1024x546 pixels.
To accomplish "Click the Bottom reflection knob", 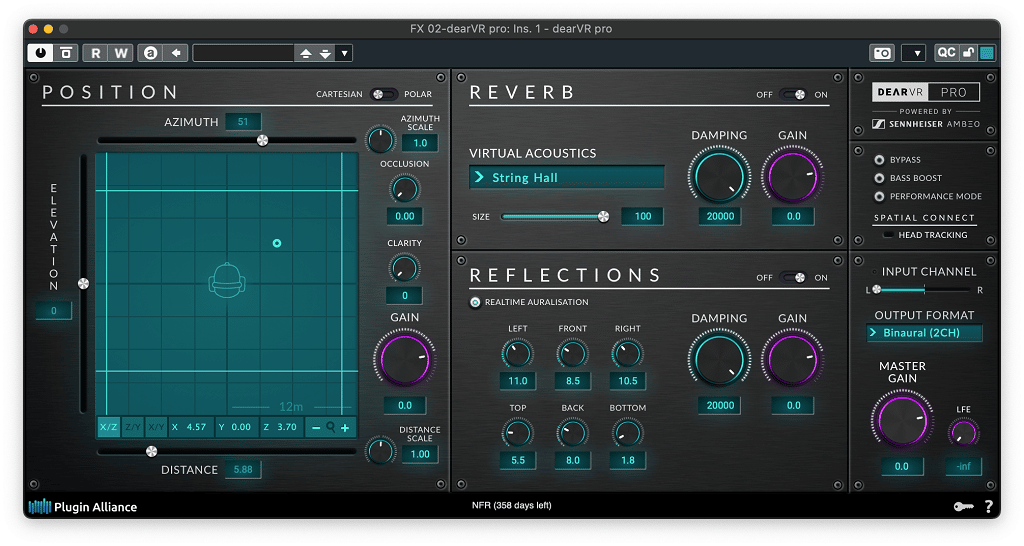I will (627, 433).
